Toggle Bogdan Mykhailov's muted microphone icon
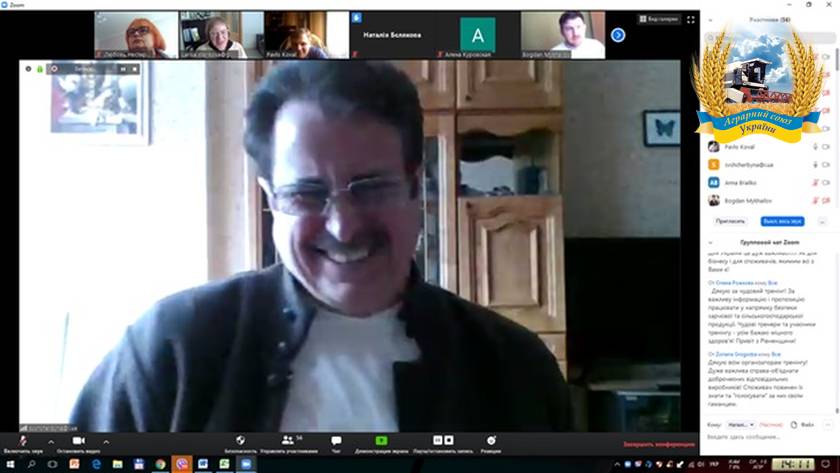 (x=815, y=201)
